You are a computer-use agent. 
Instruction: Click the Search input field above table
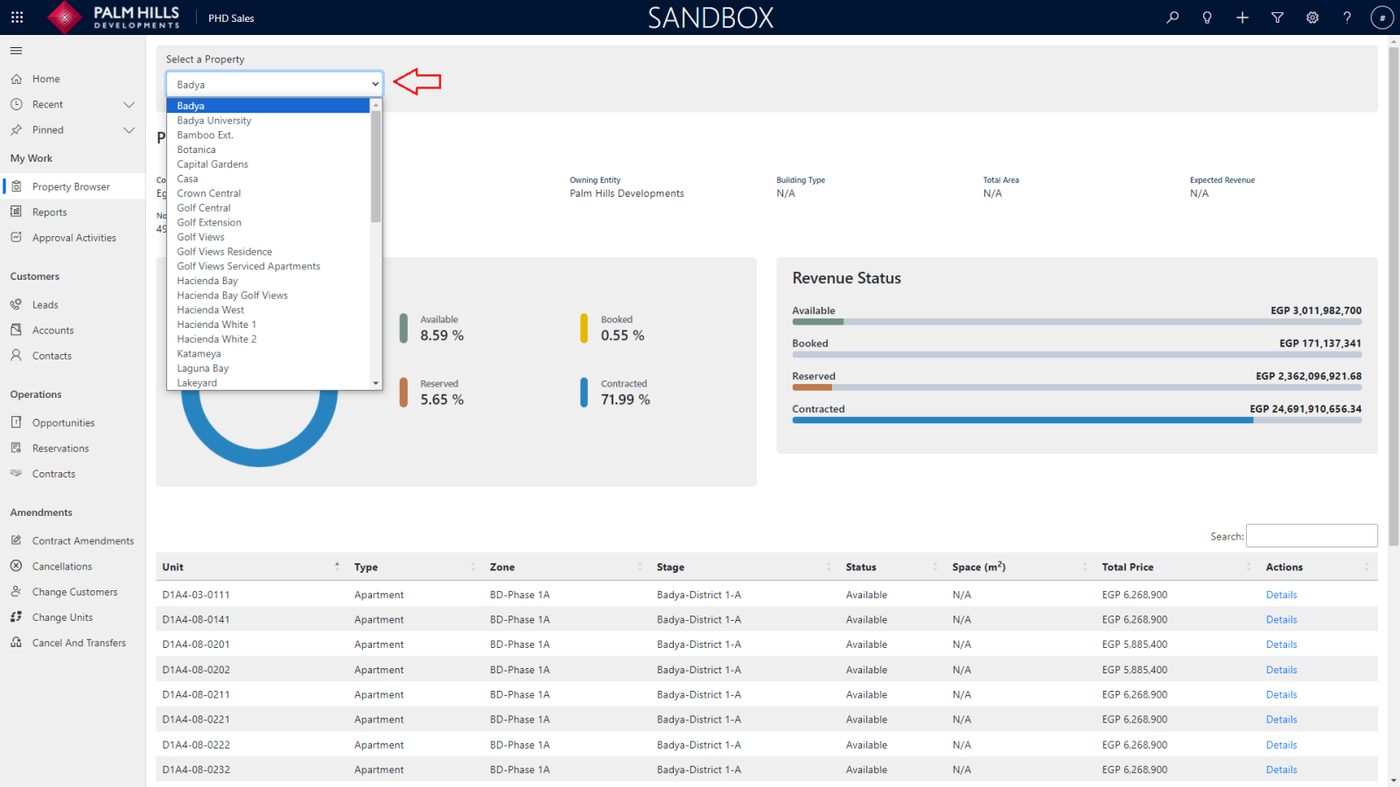[x=1312, y=536]
